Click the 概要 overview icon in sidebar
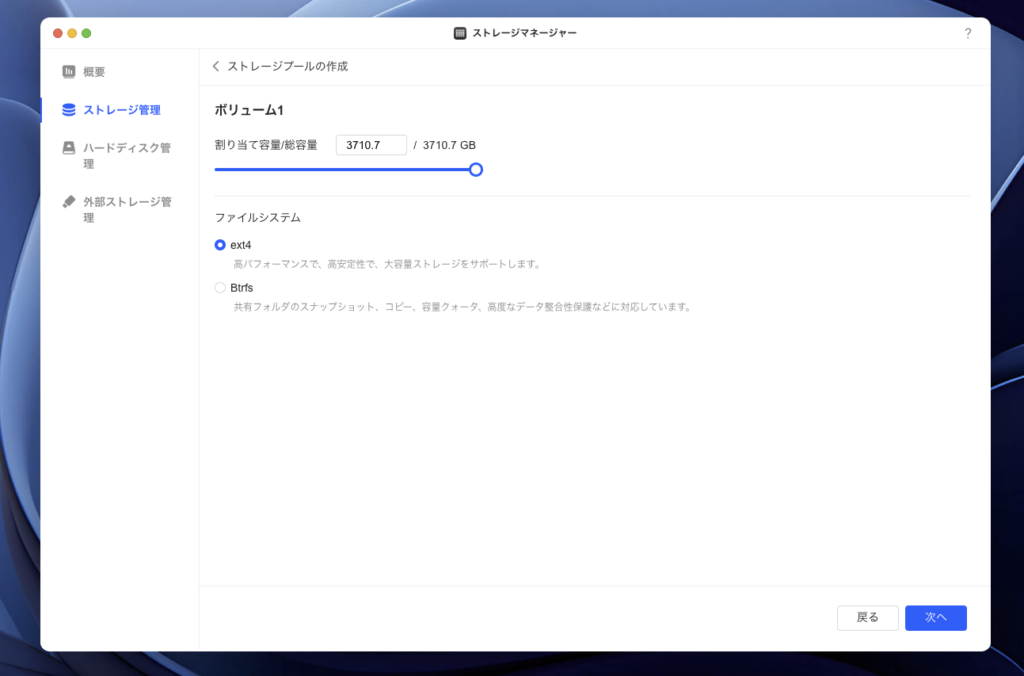Viewport: 1024px width, 676px height. pos(69,72)
